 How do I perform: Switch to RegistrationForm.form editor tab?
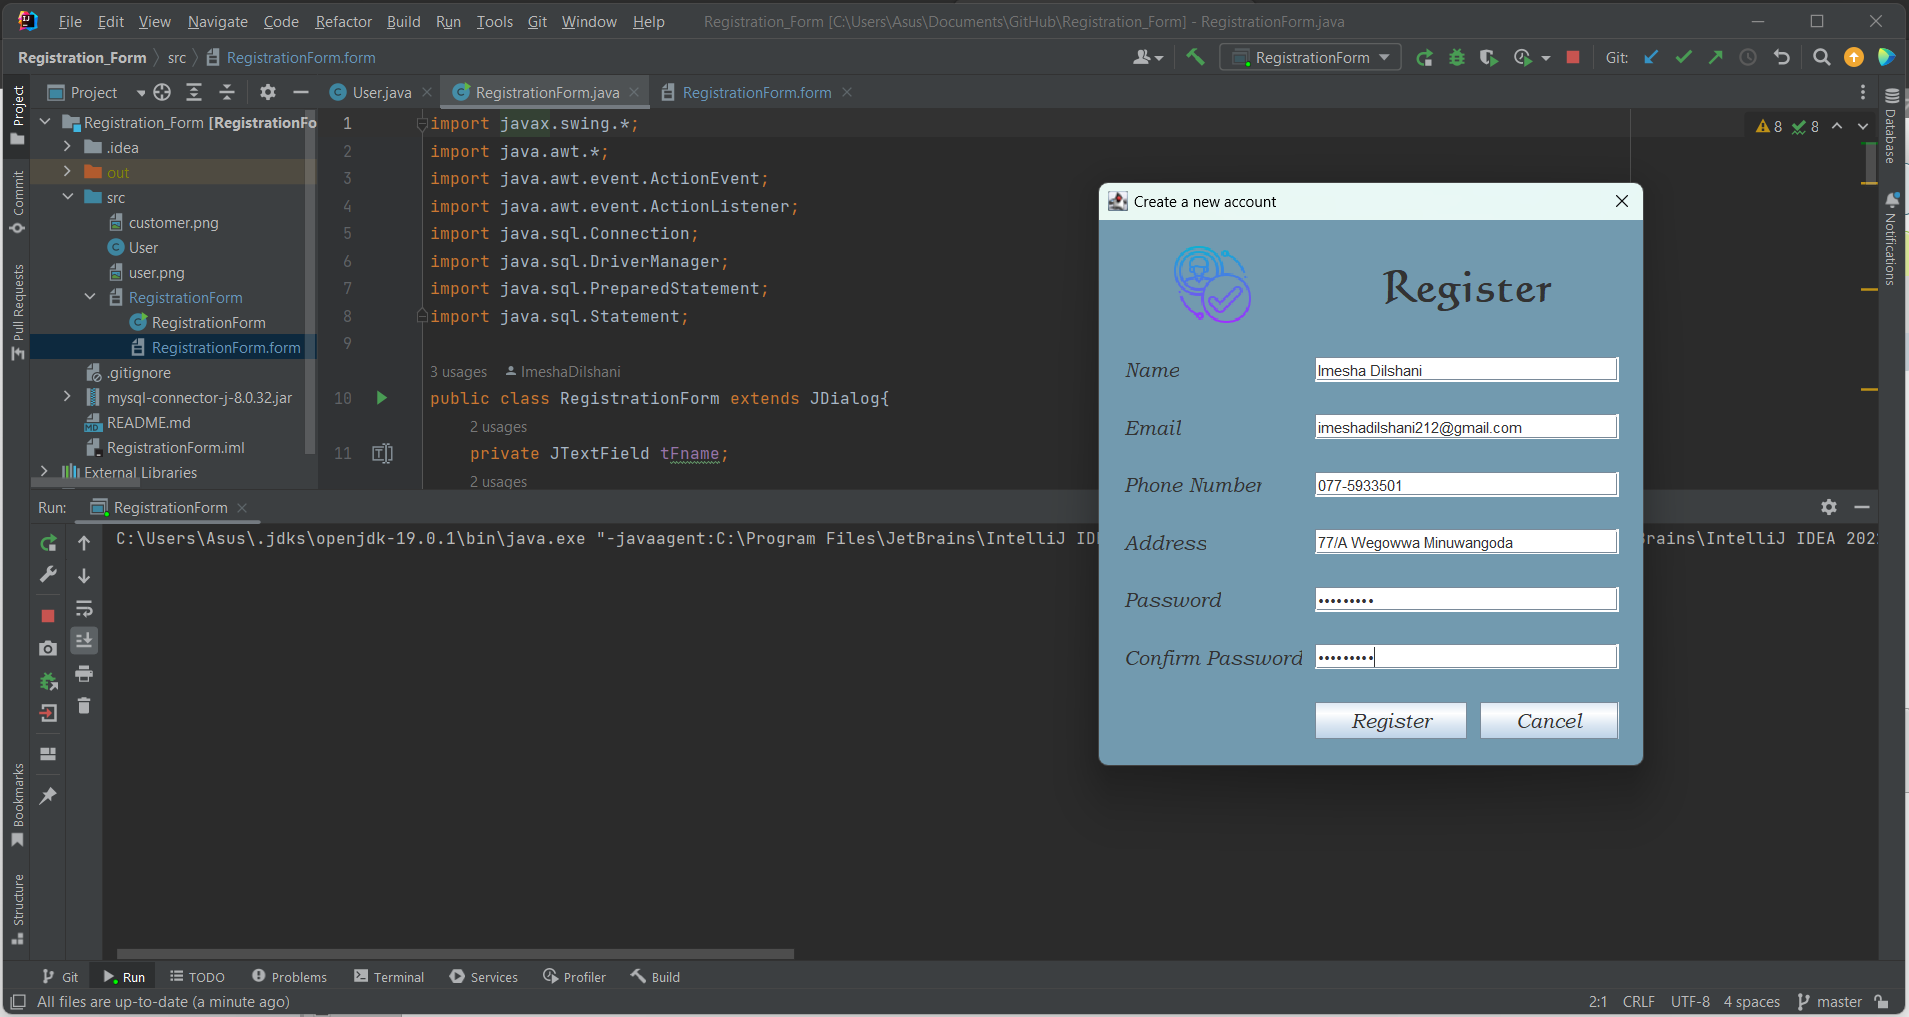tap(757, 92)
